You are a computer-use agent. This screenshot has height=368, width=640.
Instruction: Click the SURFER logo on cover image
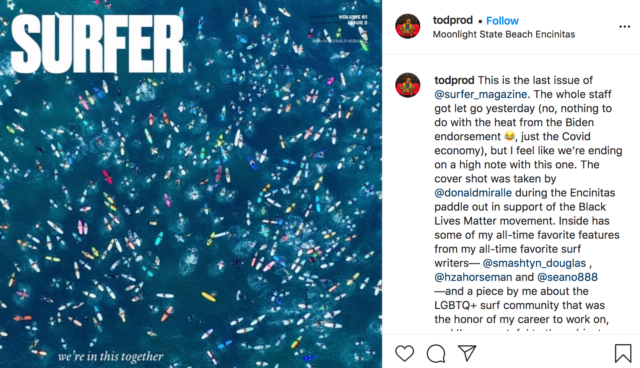click(x=98, y=44)
